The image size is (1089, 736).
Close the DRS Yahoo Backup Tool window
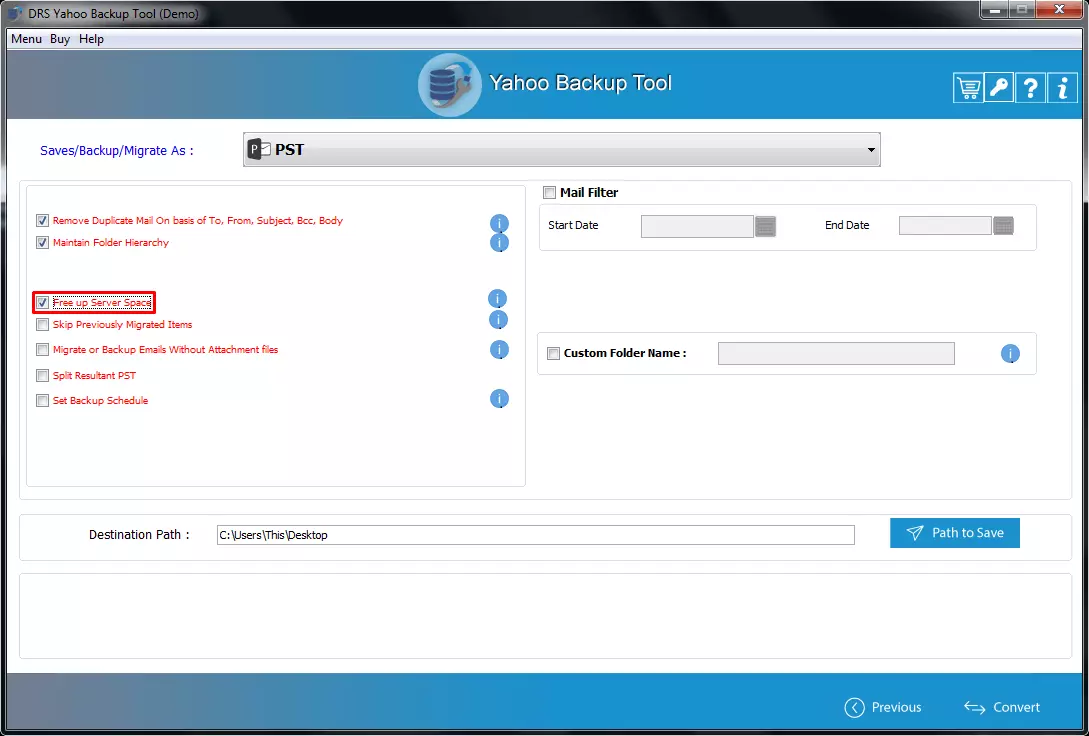pyautogui.click(x=1059, y=10)
